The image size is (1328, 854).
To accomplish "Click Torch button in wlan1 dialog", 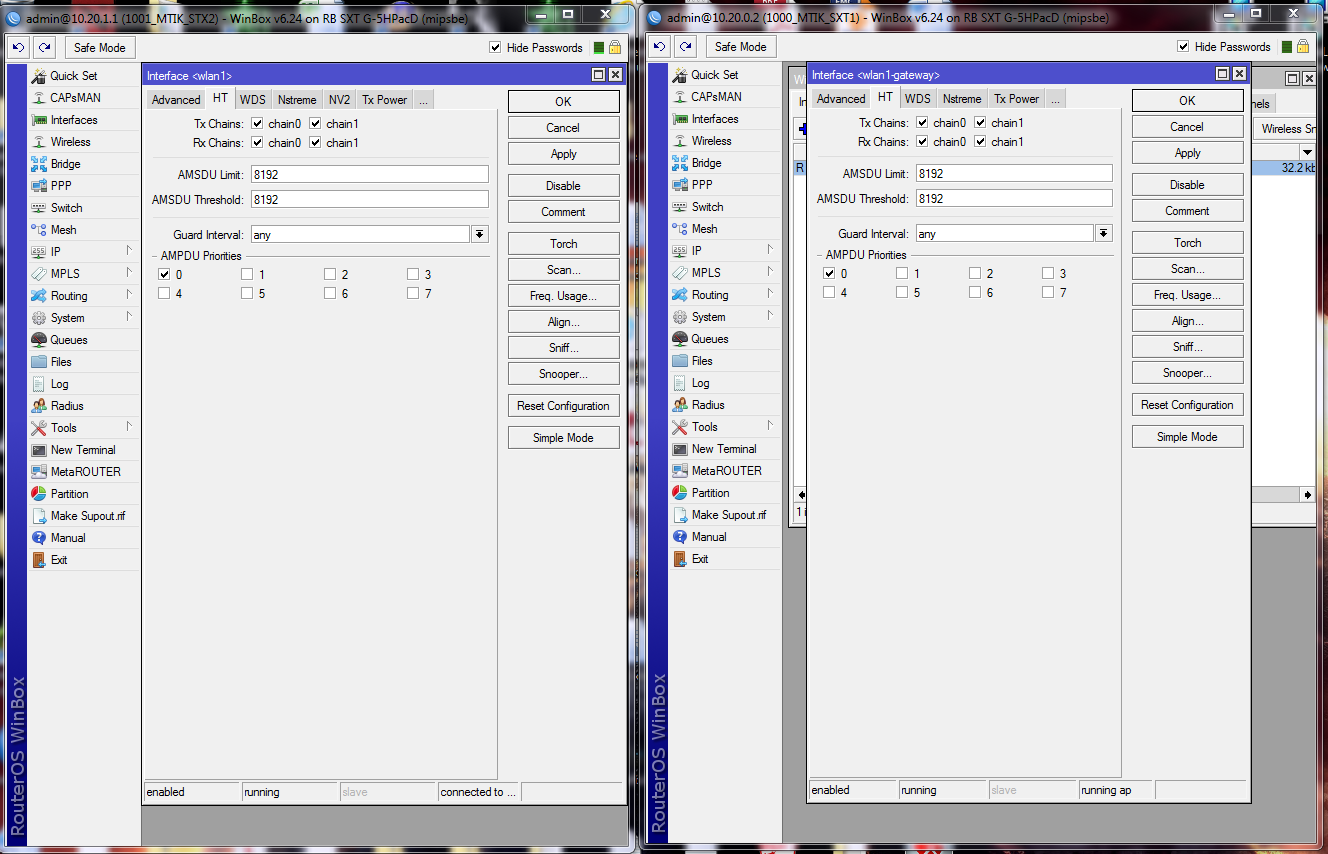I will tap(564, 244).
